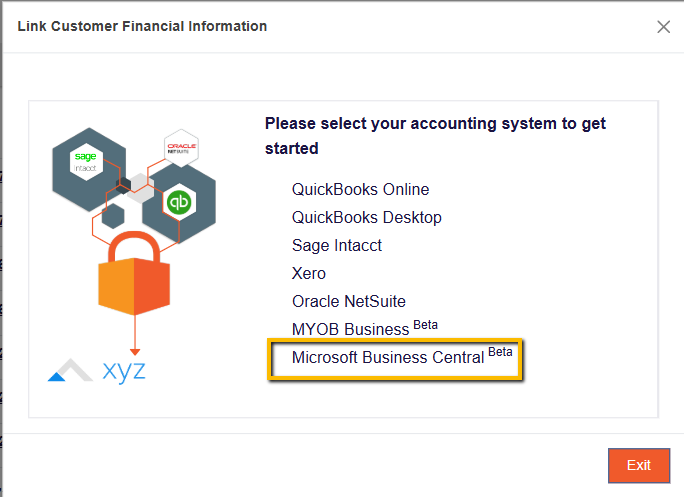Select Microsoft Business Central option
684x497 pixels.
point(387,357)
